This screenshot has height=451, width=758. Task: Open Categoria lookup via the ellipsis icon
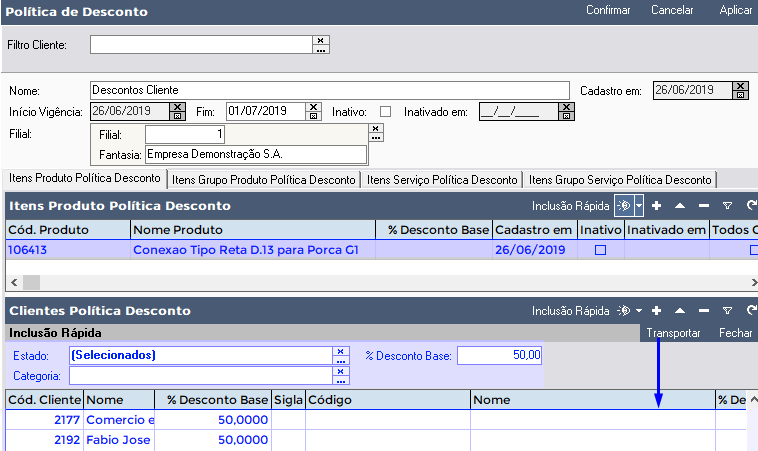(341, 380)
